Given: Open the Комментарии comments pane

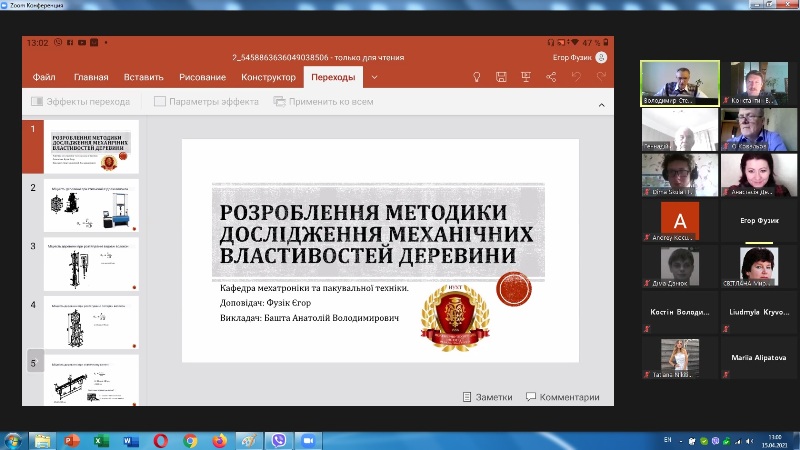Looking at the screenshot, I should (562, 397).
